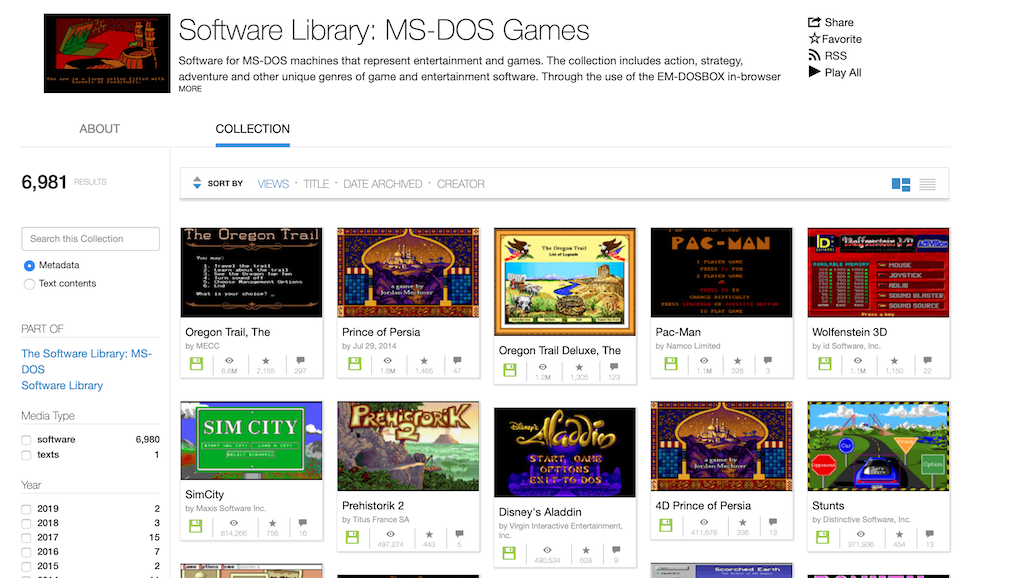Click views eye icon on Pac-Man card
This screenshot has height=578, width=1024.
pyautogui.click(x=704, y=361)
